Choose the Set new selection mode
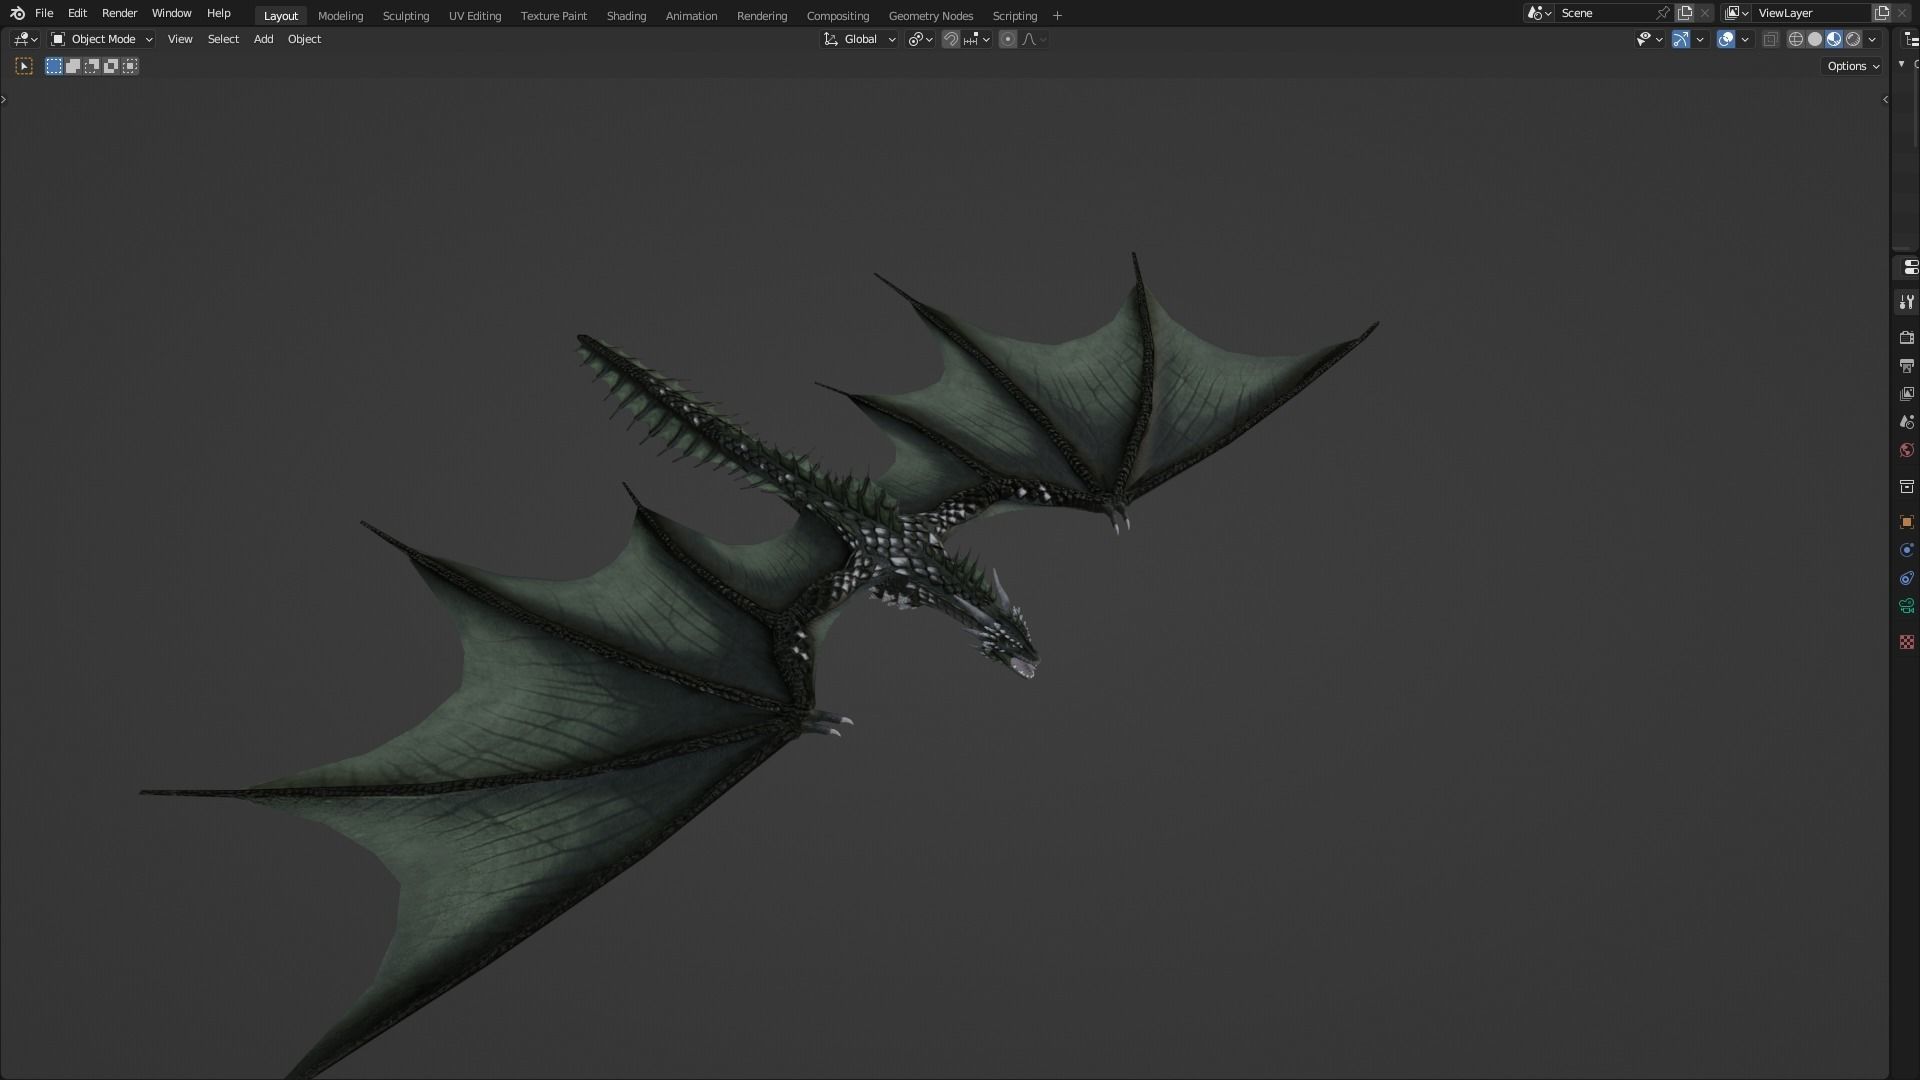Screen dimensions: 1920x1080 (54, 66)
